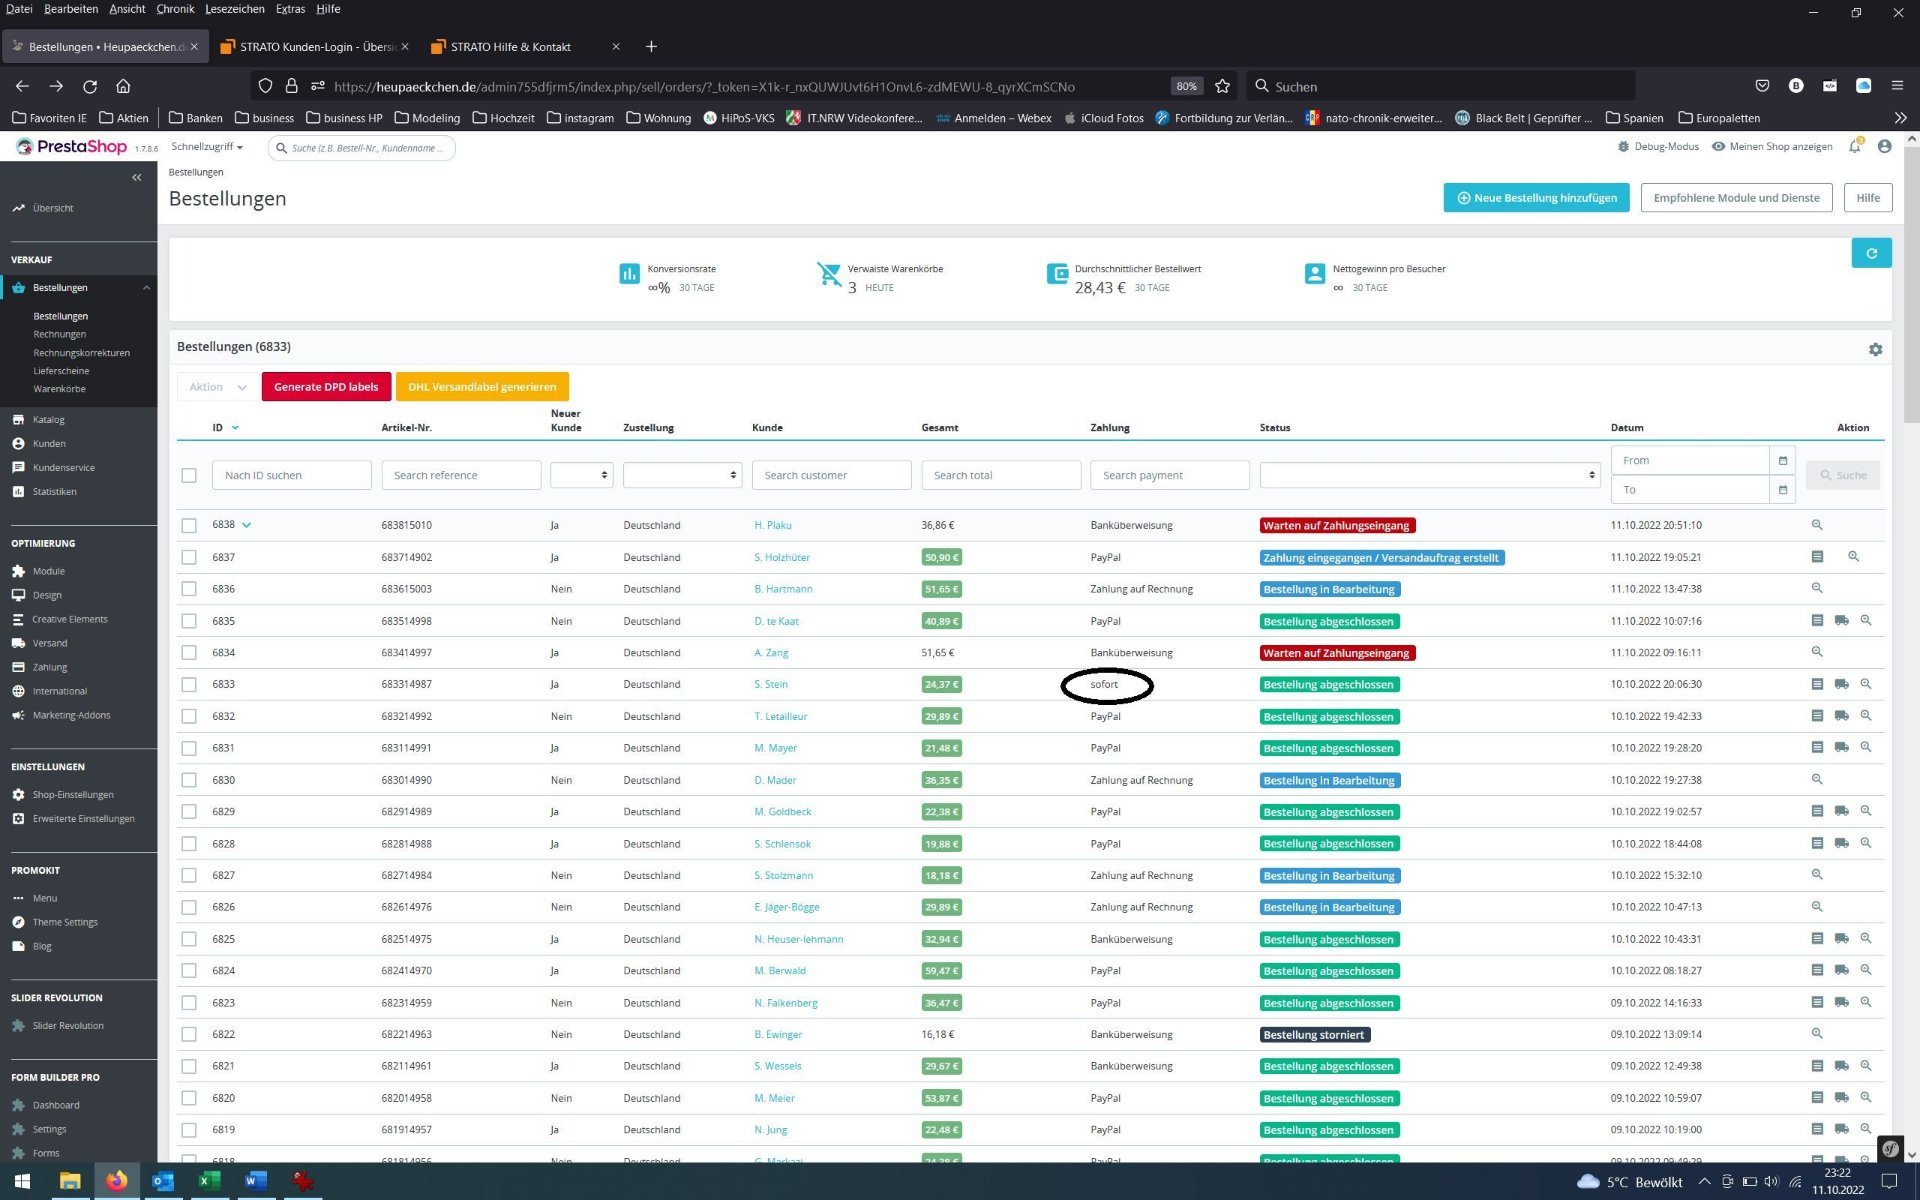Open the user profile avatar icon
The image size is (1920, 1200).
[x=1884, y=147]
